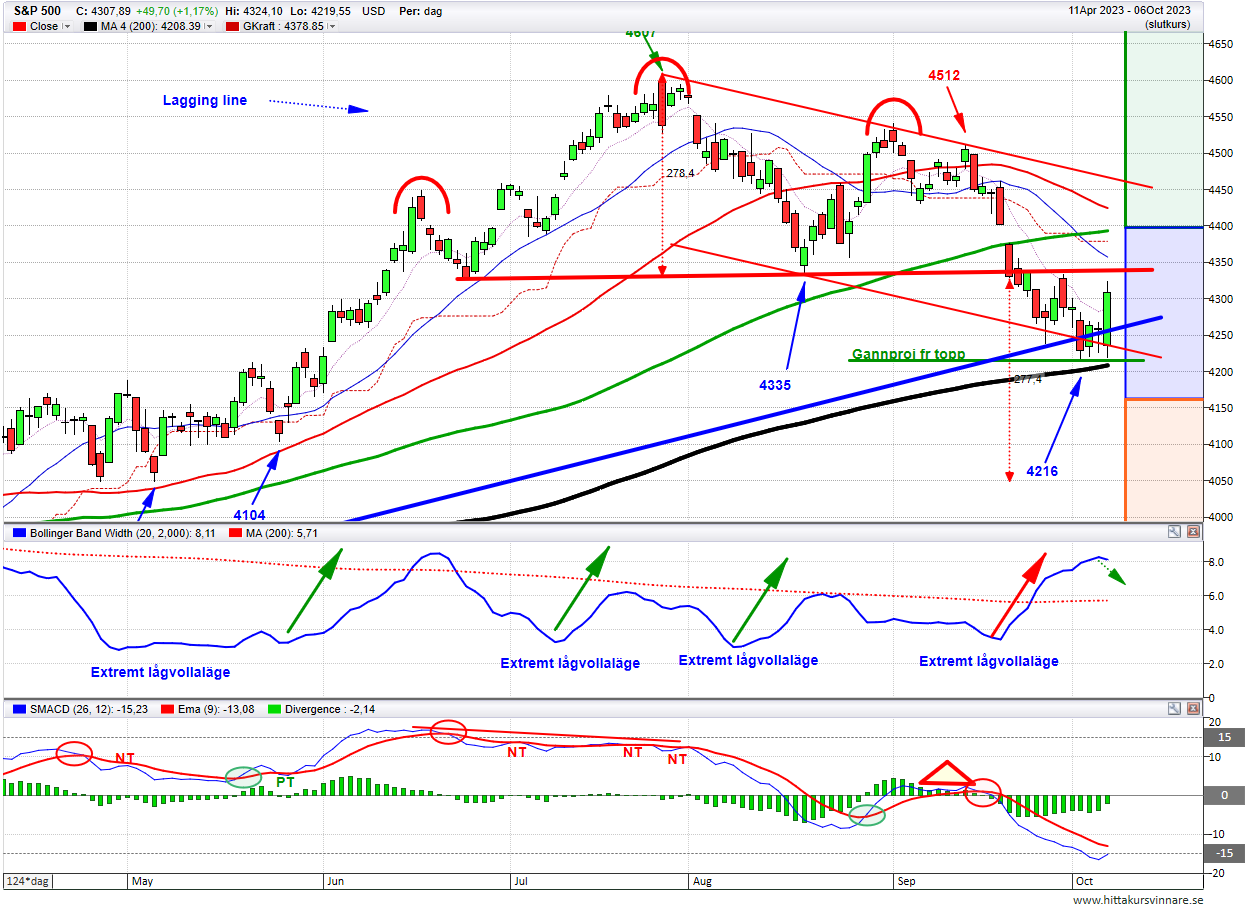Select the GKraft : 4378.85 label
The width and height of the screenshot is (1248, 905).
[x=283, y=27]
